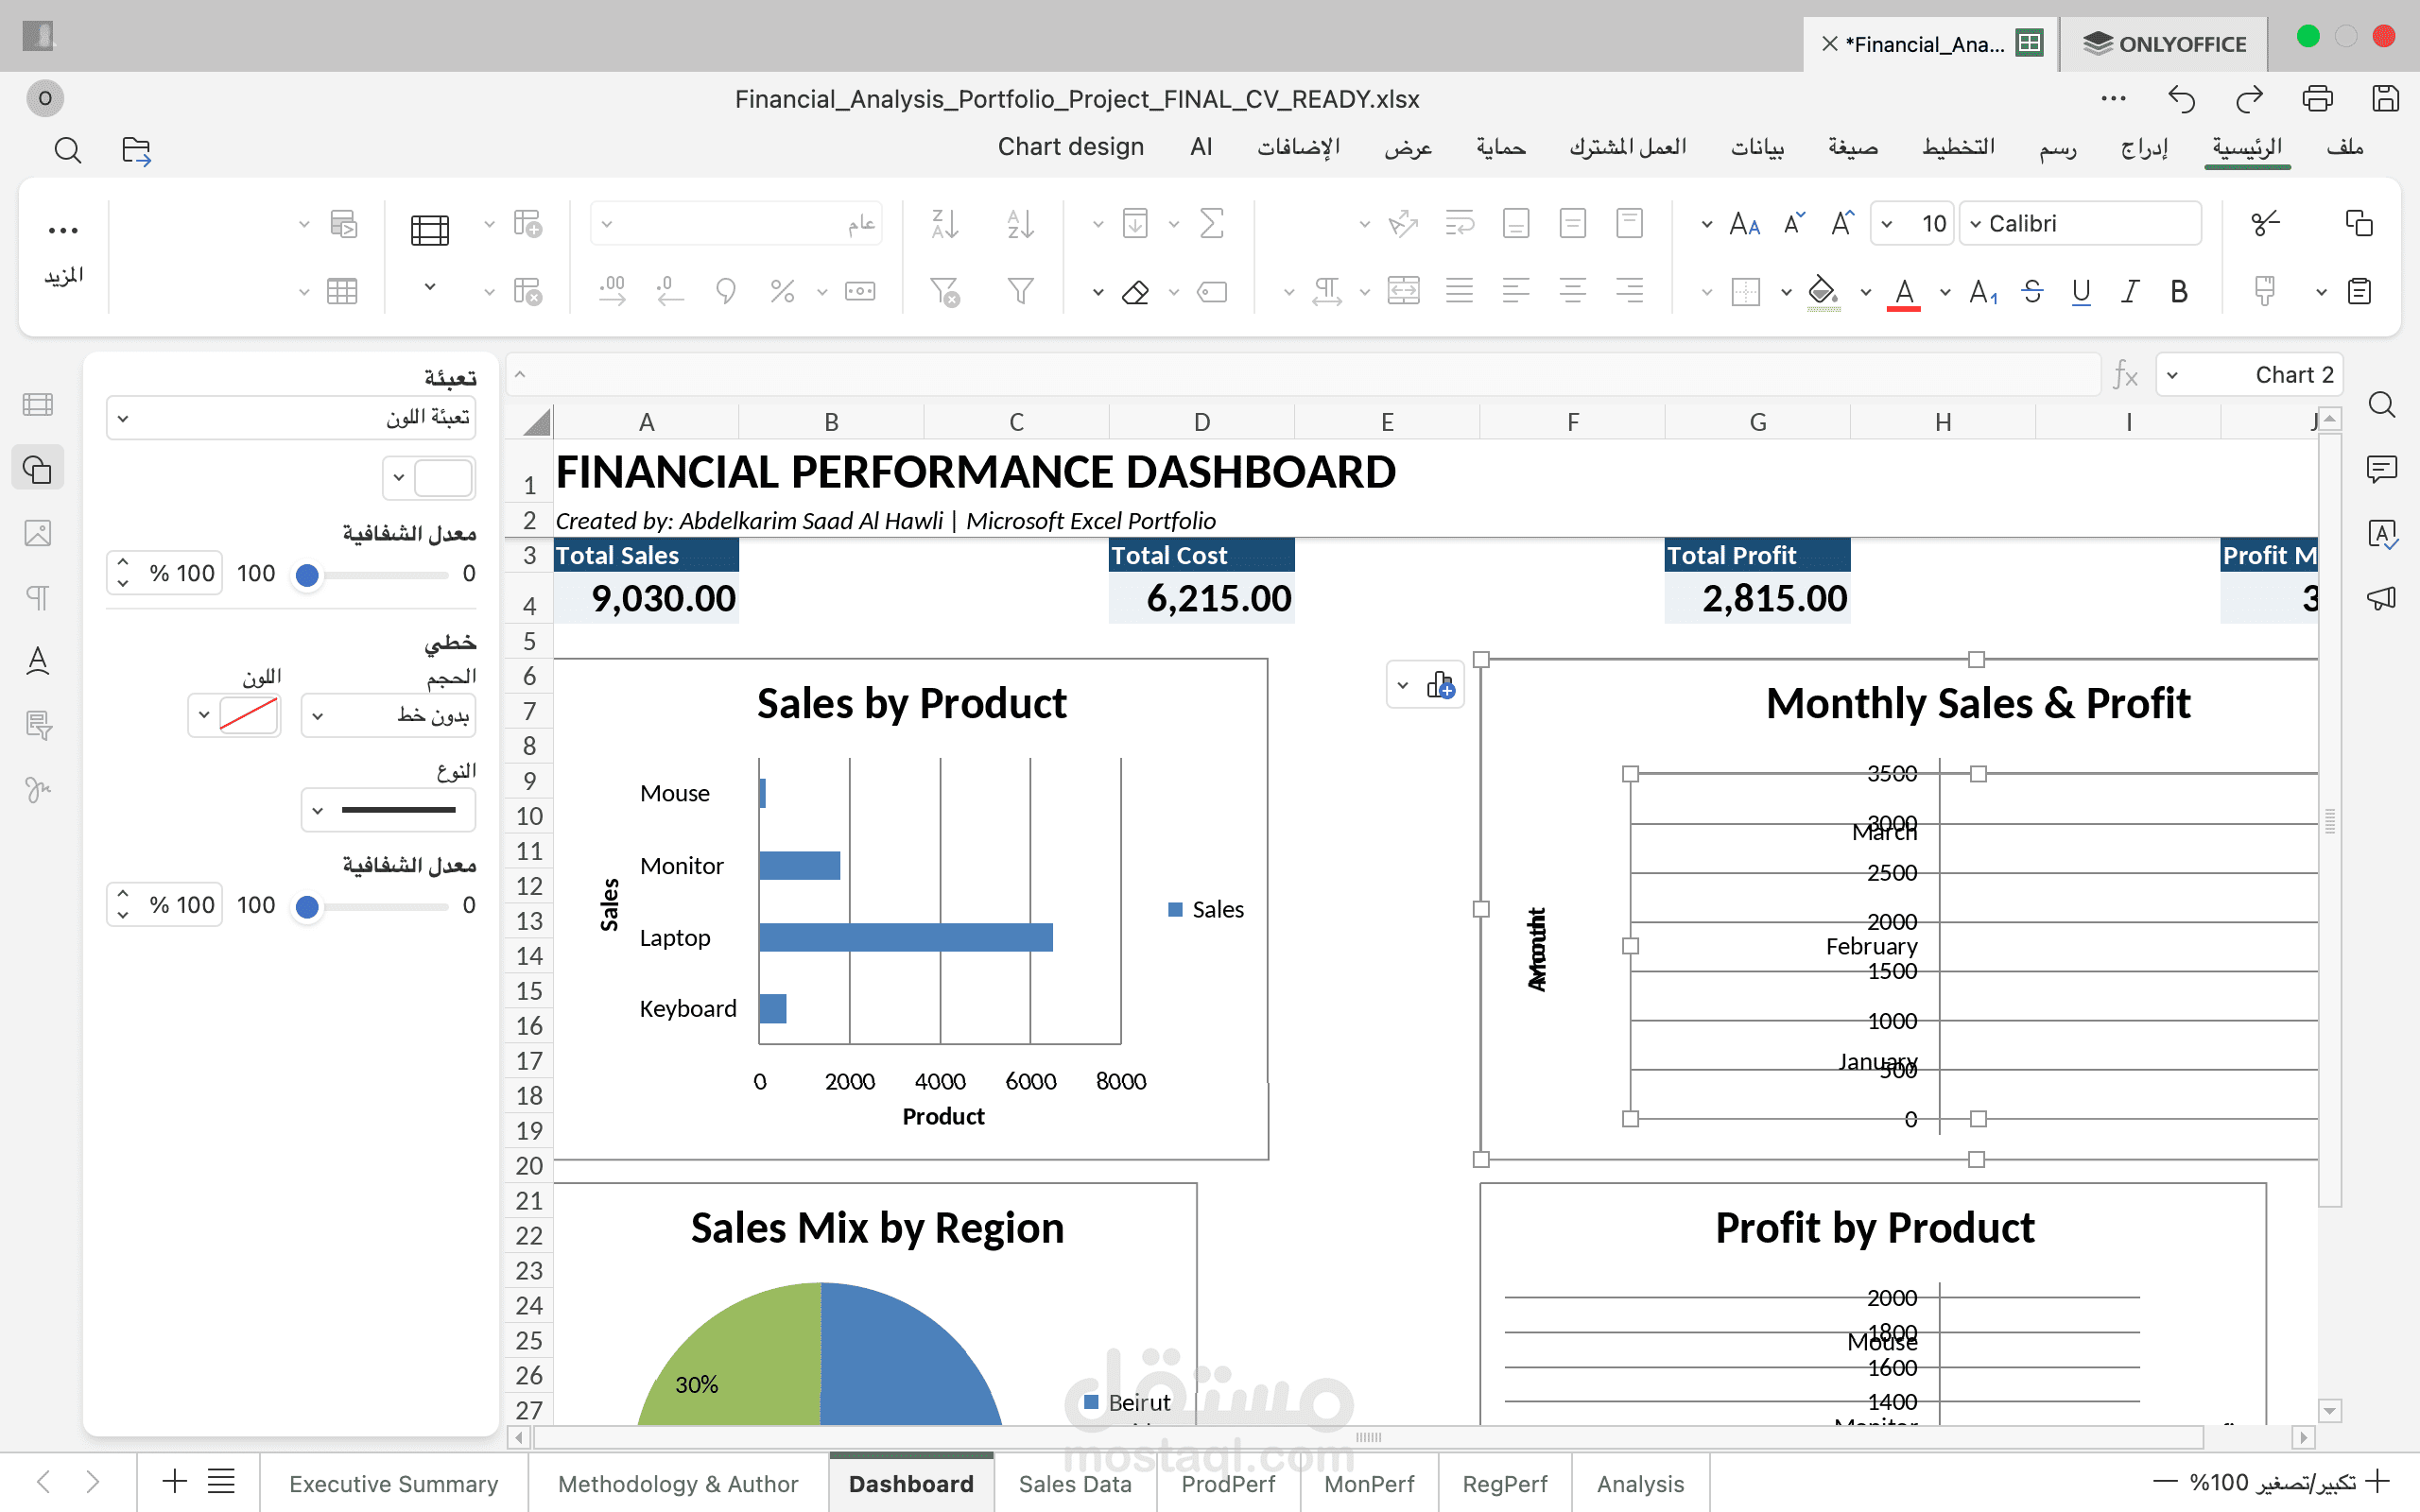Open the line size dropdown in the side panel
The width and height of the screenshot is (2420, 1512).
click(388, 716)
